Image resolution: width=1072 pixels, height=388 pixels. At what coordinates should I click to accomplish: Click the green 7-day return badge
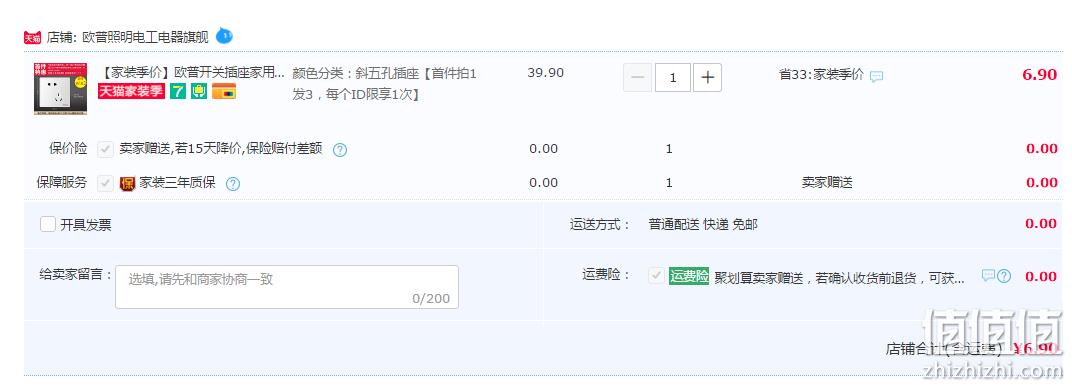click(x=178, y=91)
